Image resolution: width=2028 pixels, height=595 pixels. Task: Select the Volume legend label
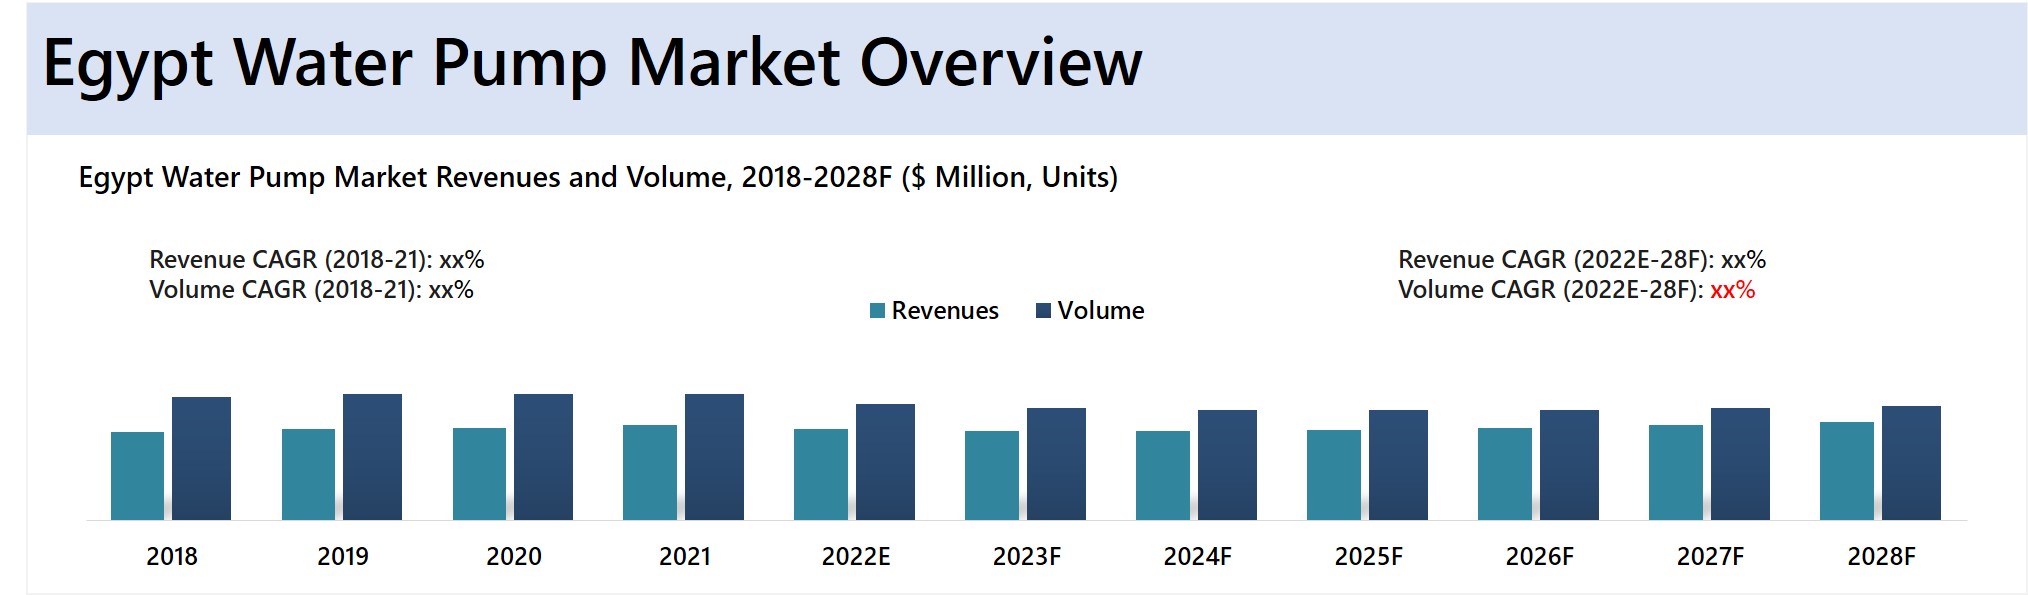(1100, 311)
